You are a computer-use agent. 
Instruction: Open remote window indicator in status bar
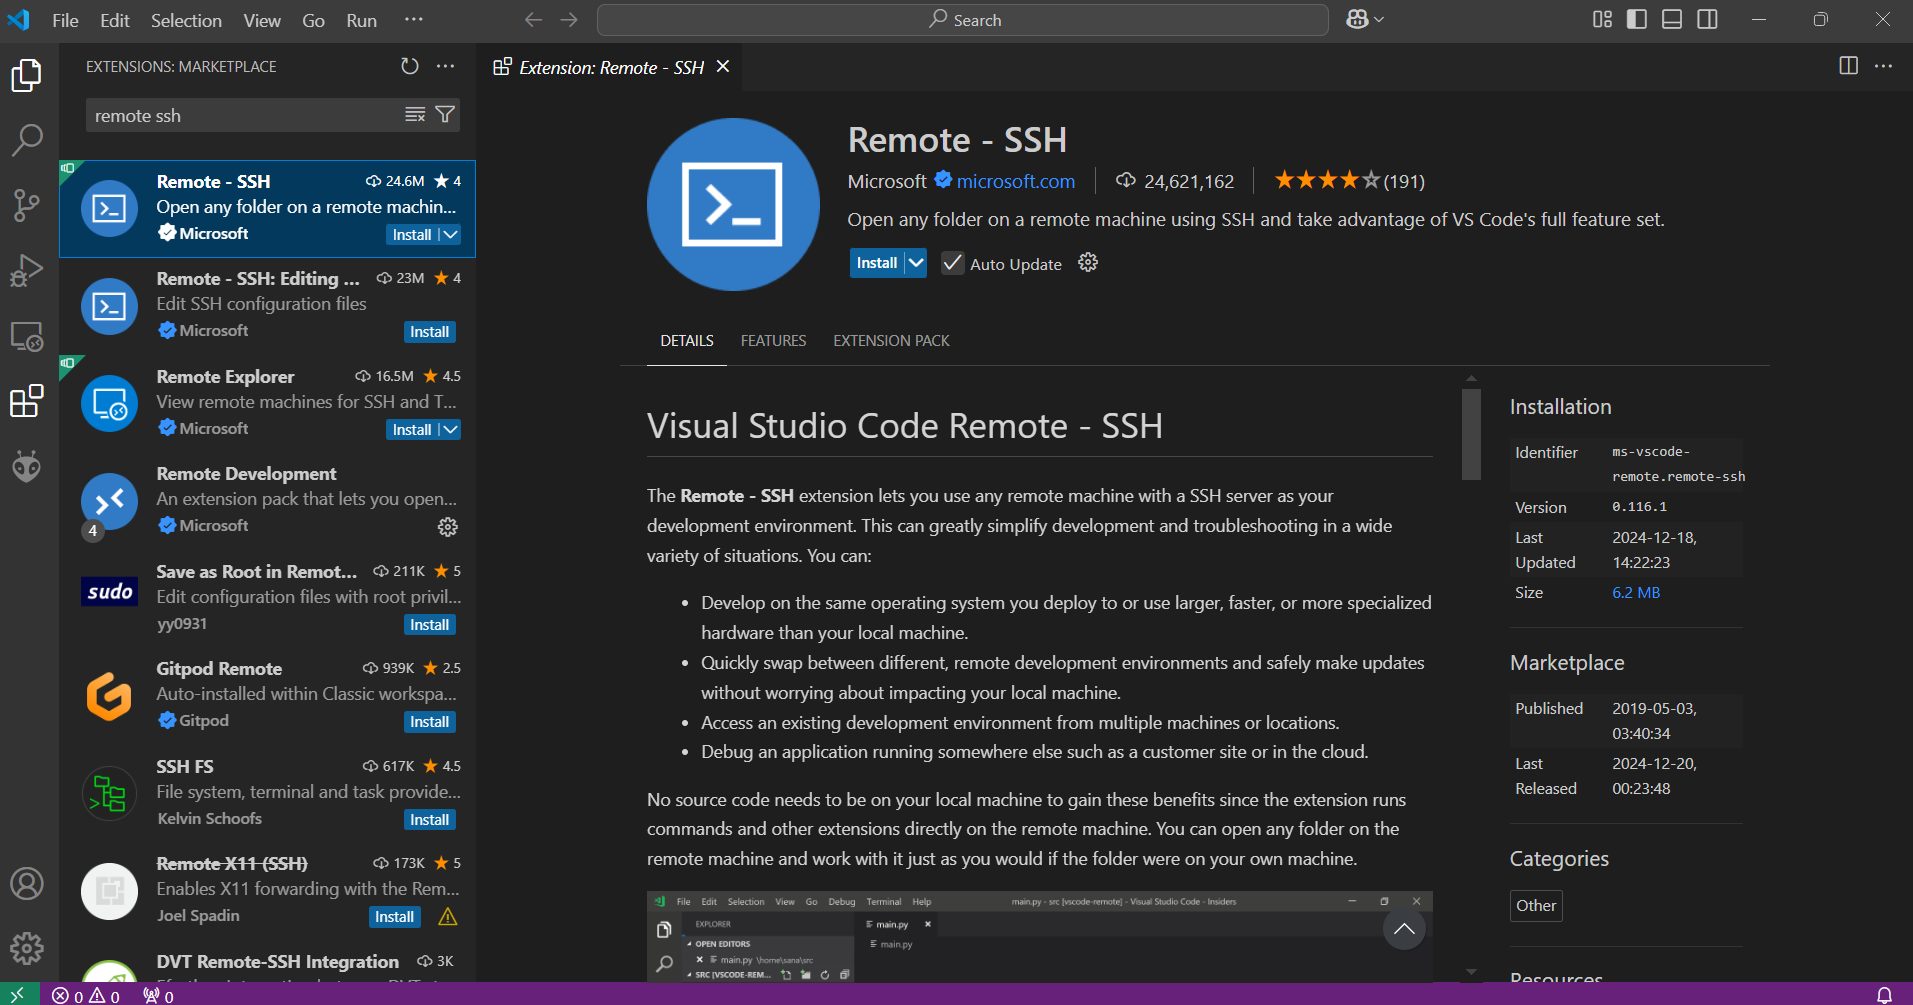click(19, 995)
